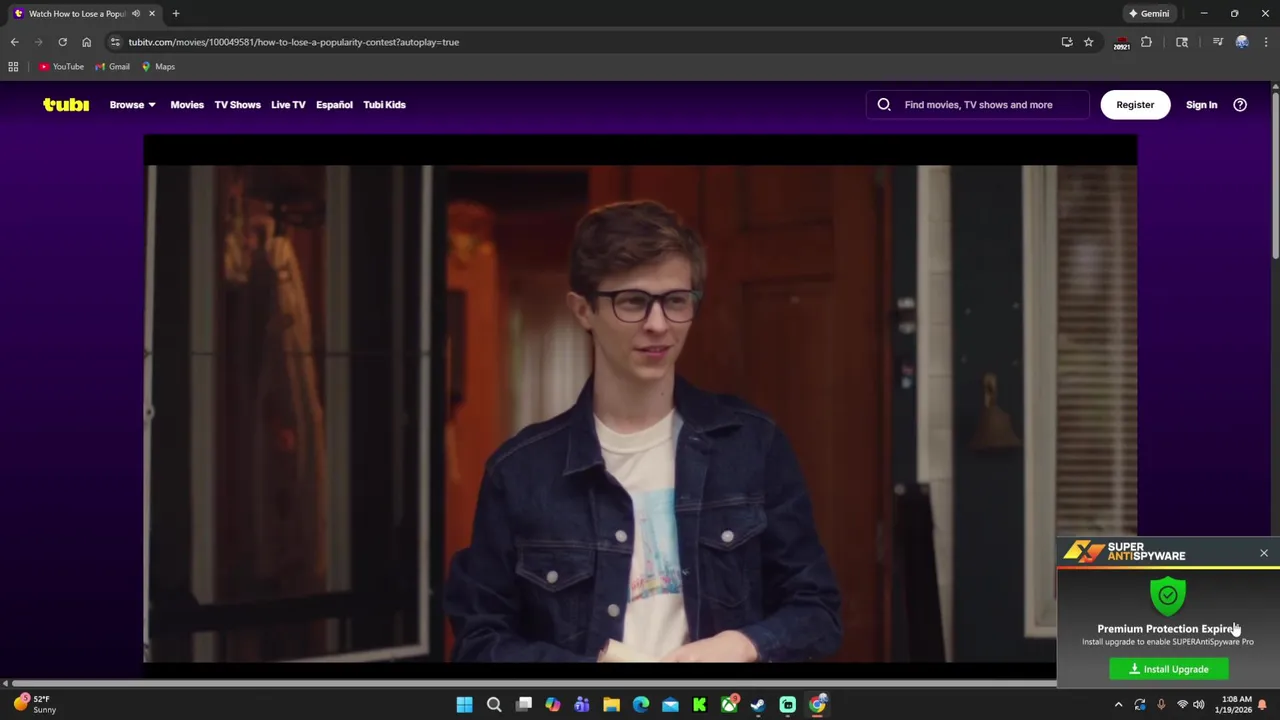Image resolution: width=1280 pixels, height=720 pixels.
Task: Open the TV Shows section
Action: tap(237, 104)
